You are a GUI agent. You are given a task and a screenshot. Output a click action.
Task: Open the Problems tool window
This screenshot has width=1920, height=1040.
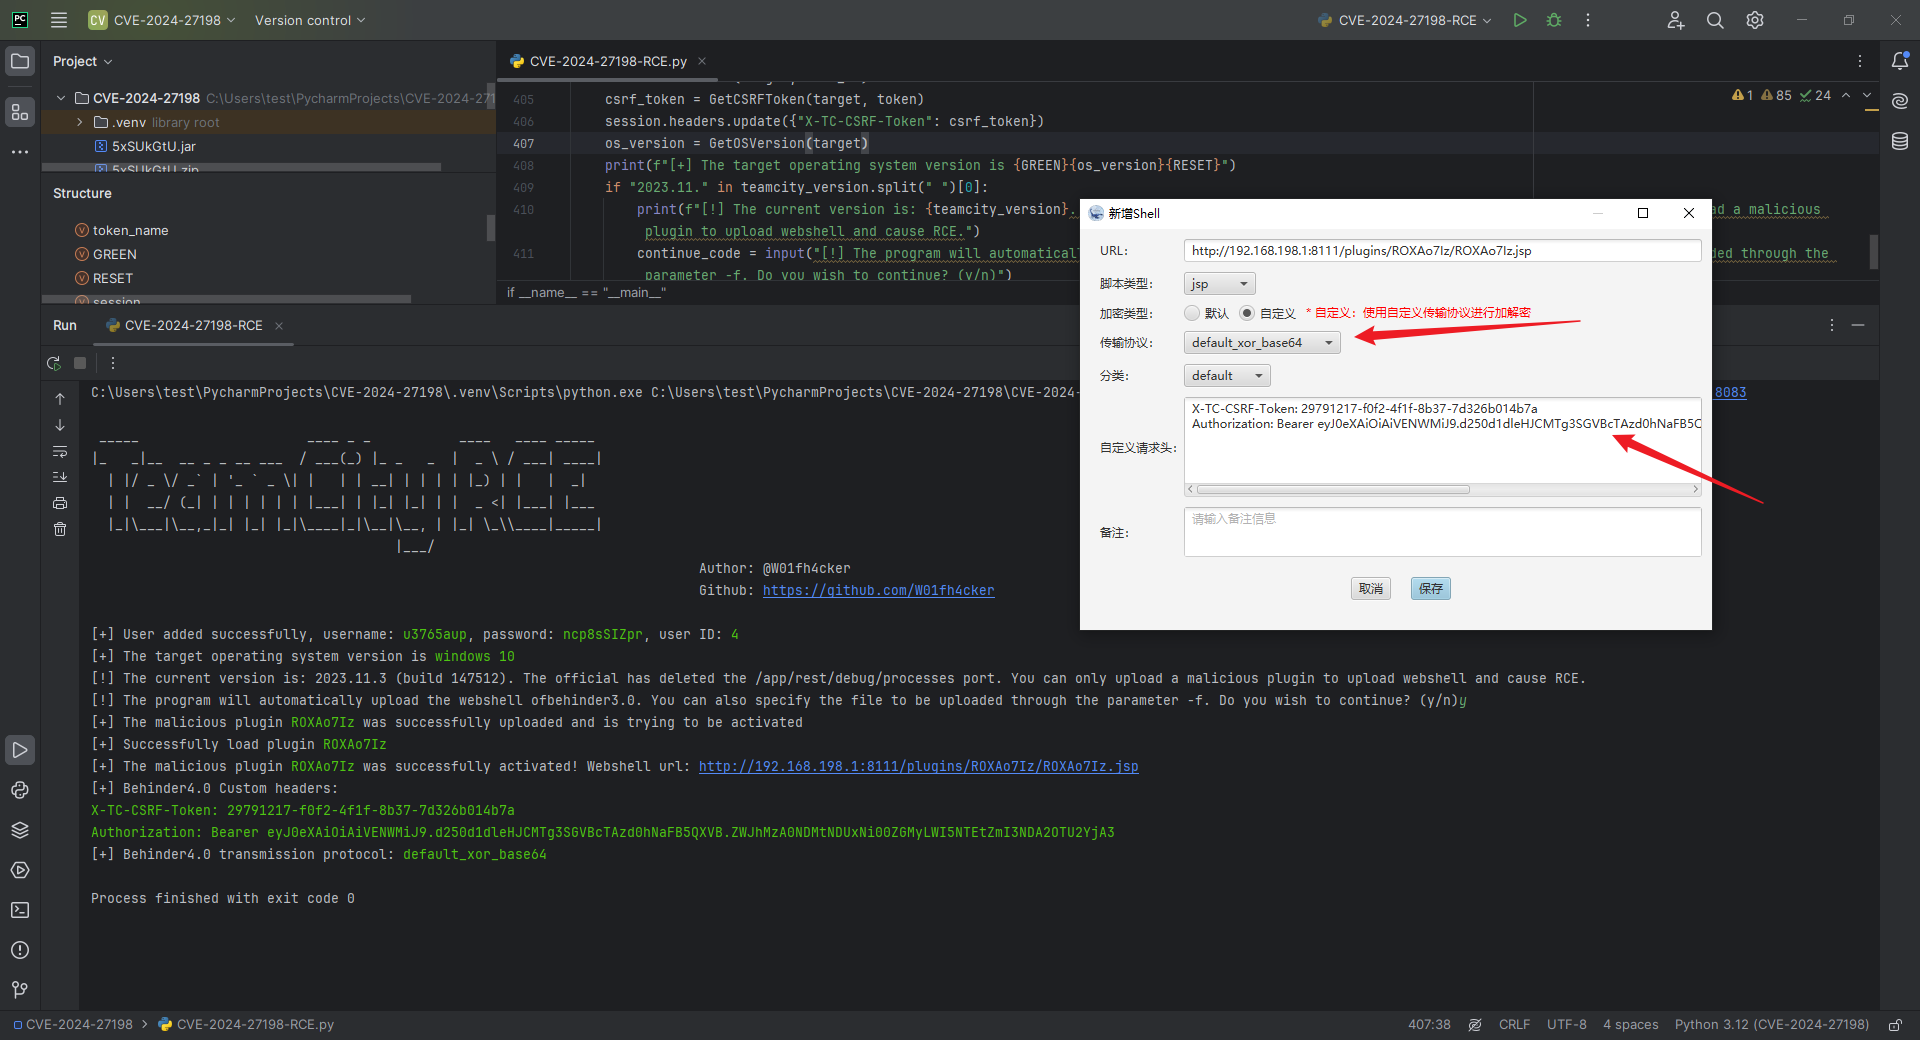(x=20, y=950)
